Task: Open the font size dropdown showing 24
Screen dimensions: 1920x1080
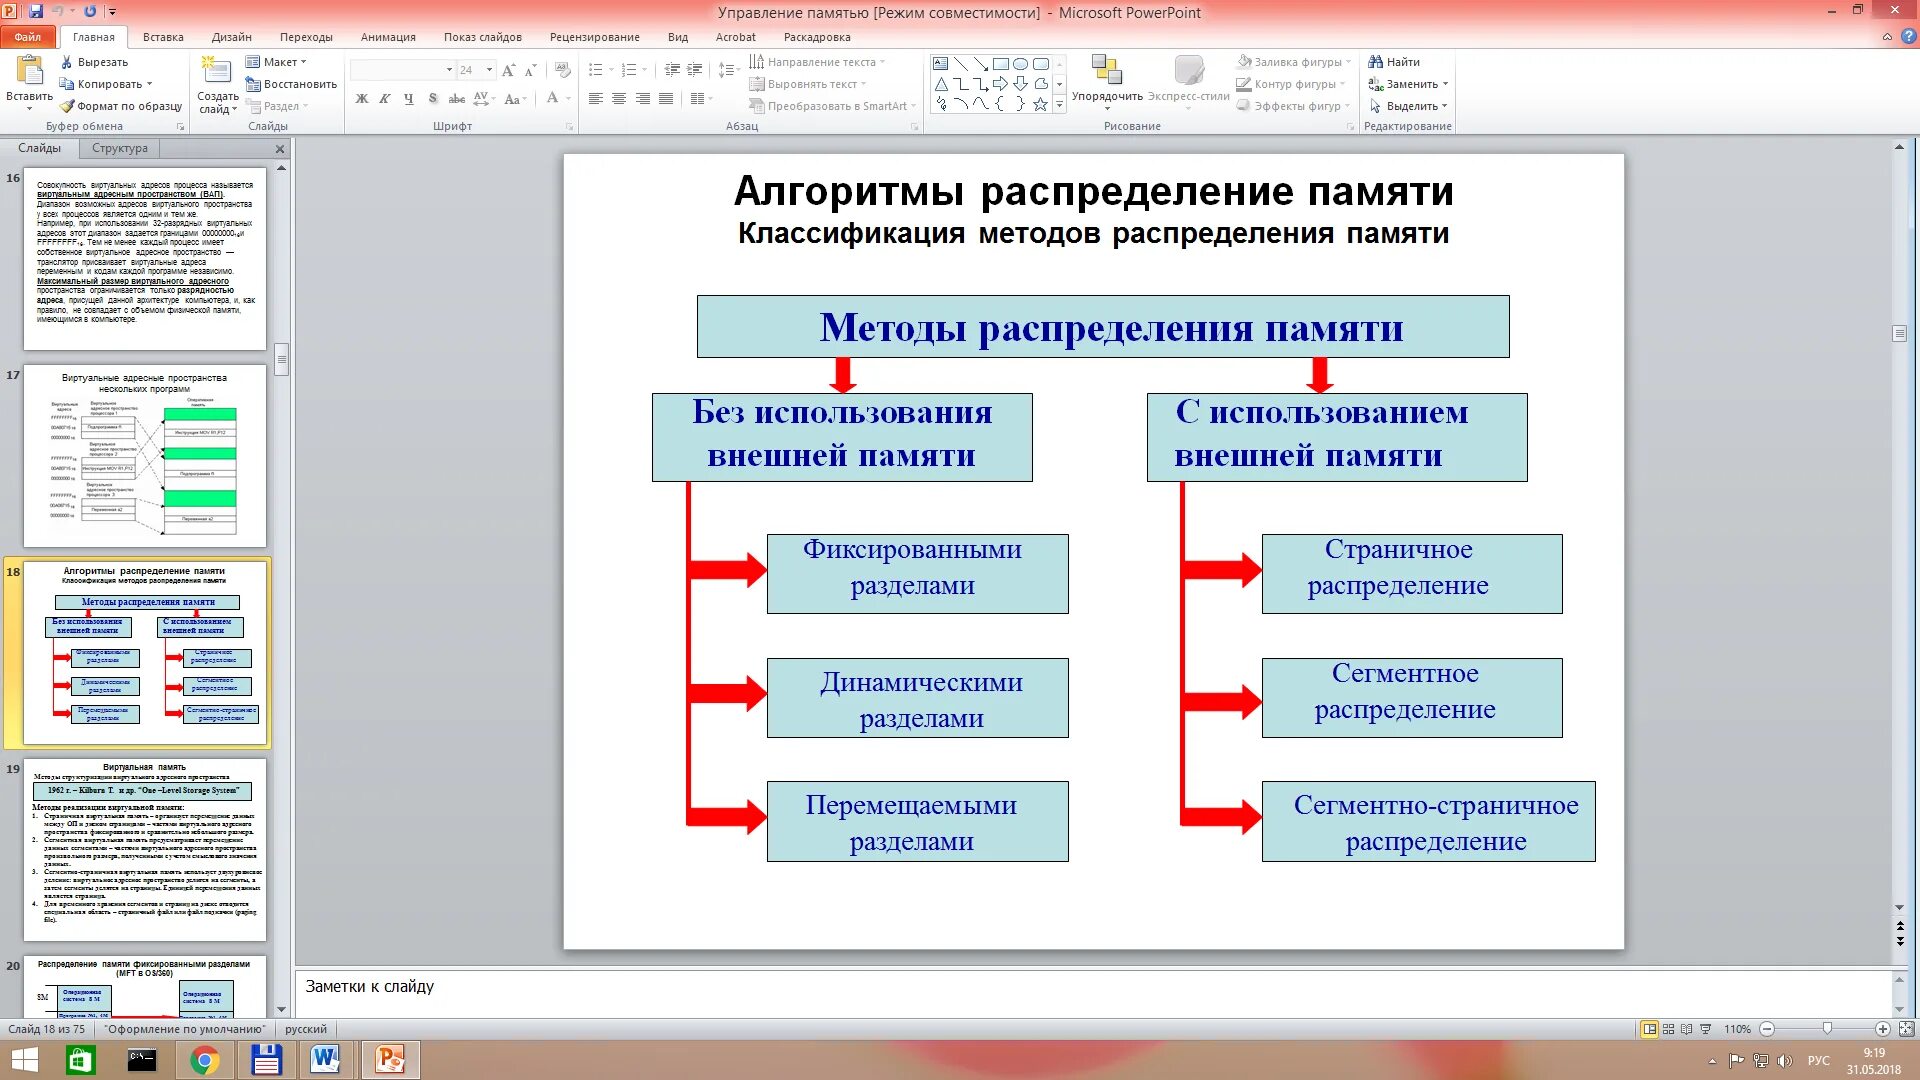Action: coord(489,70)
